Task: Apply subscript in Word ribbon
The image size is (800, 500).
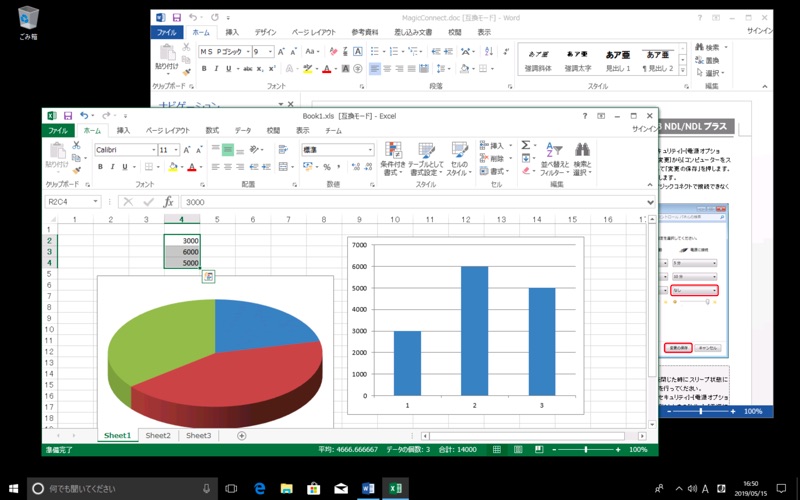Action: [x=260, y=69]
